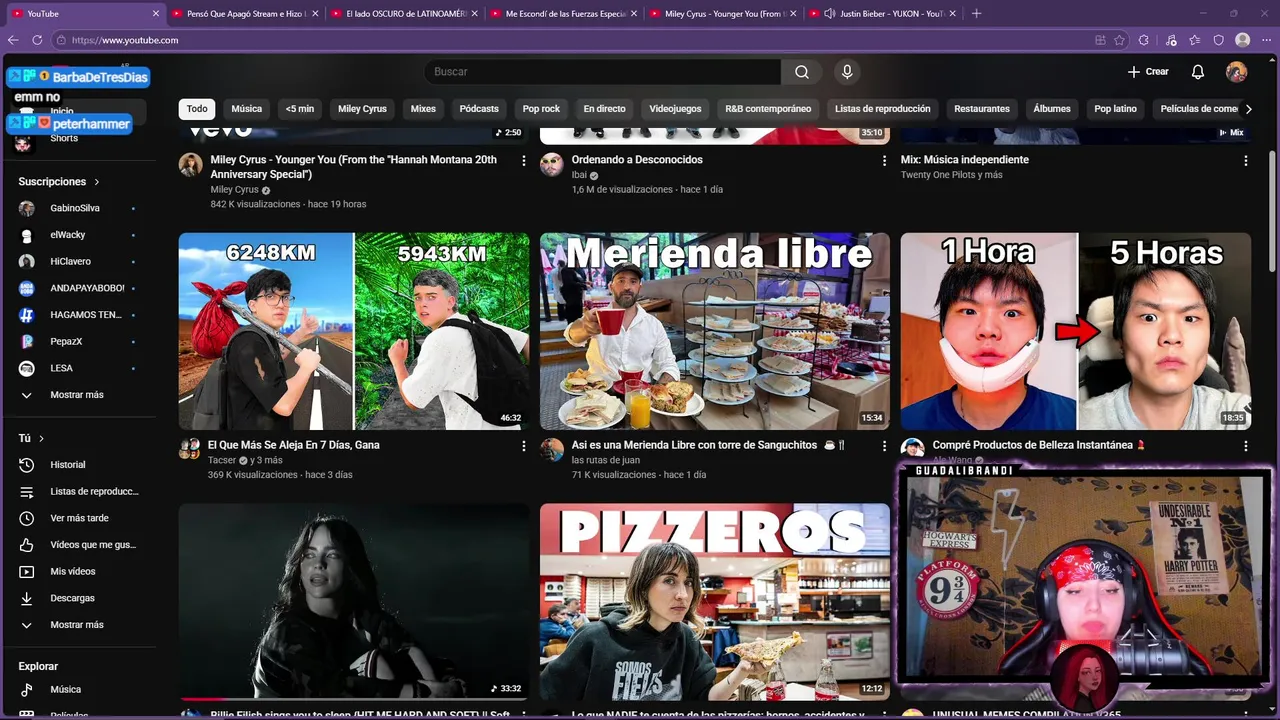Image resolution: width=1280 pixels, height=720 pixels.
Task: Open browser extensions puzzle icon
Action: (x=1144, y=40)
